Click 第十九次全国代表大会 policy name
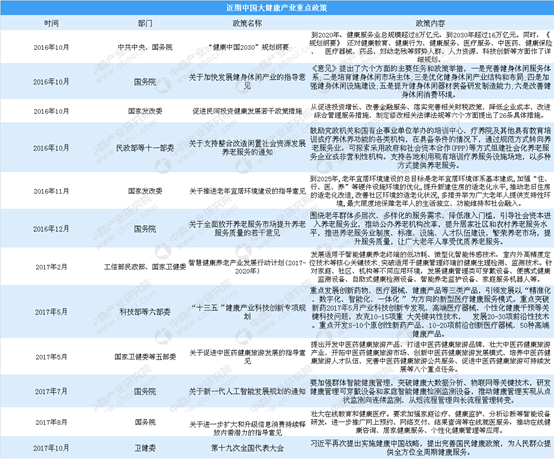This screenshot has width=554, height=459. (x=247, y=448)
